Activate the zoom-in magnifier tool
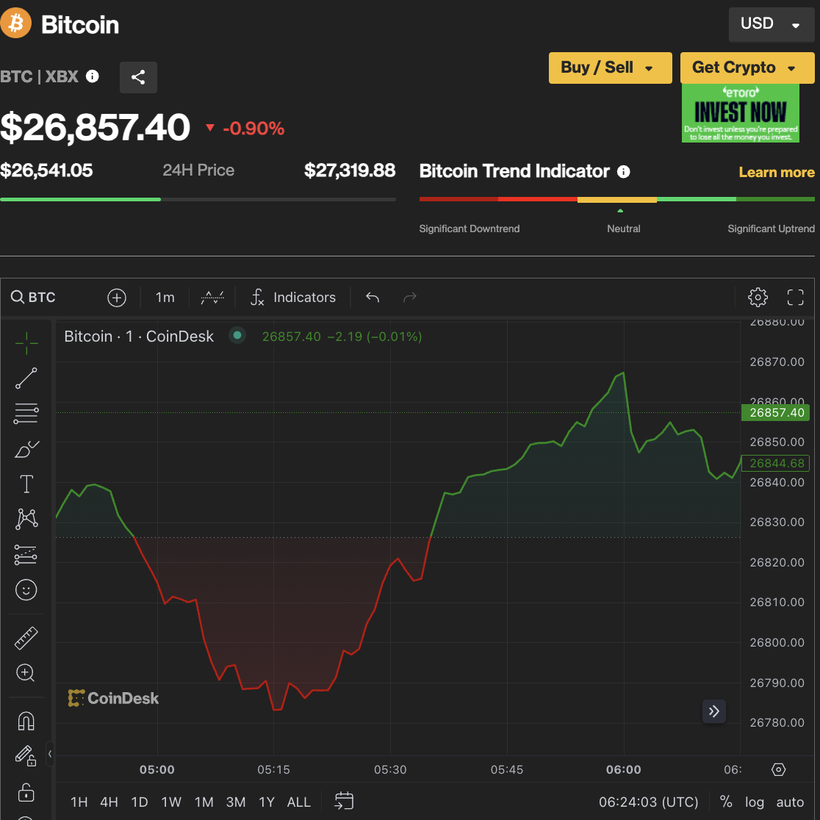This screenshot has height=820, width=820. [26, 673]
